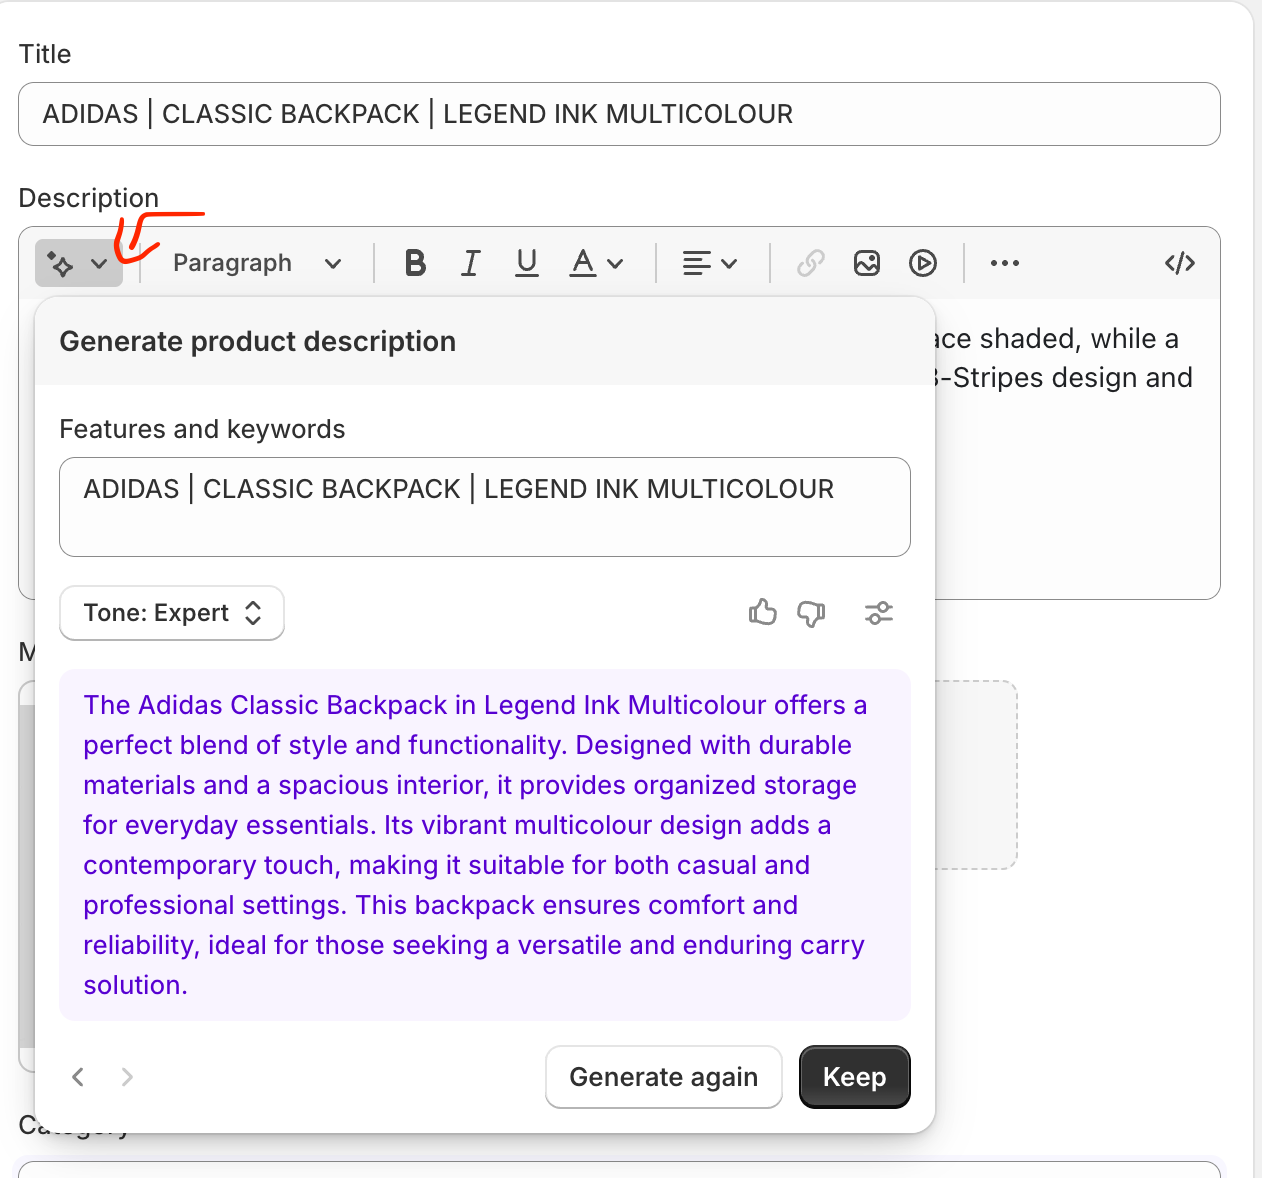Click the insert video icon

click(923, 263)
